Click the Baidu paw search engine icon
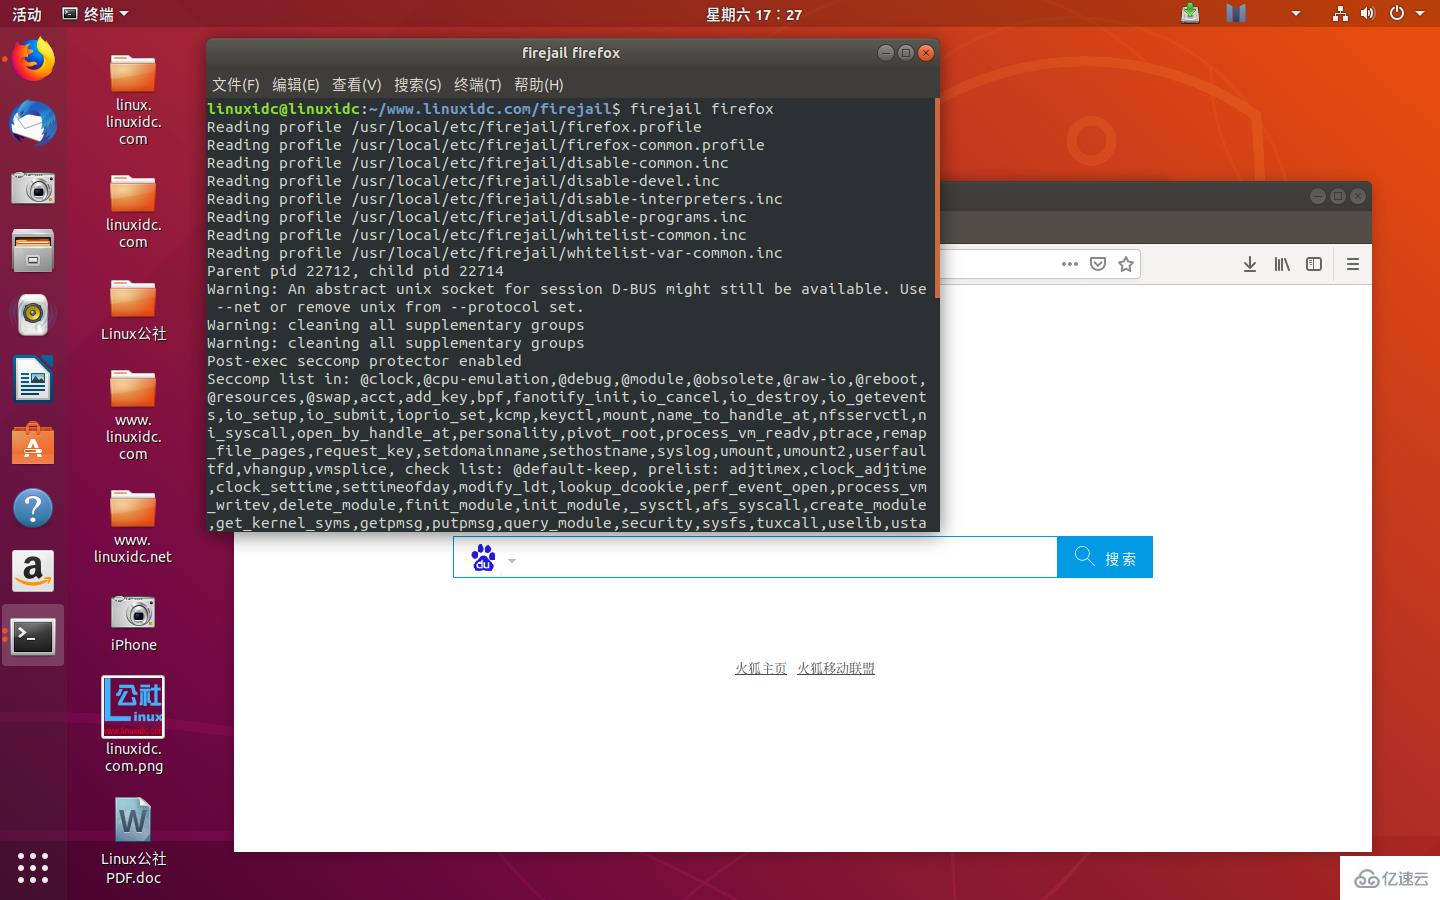 (484, 558)
